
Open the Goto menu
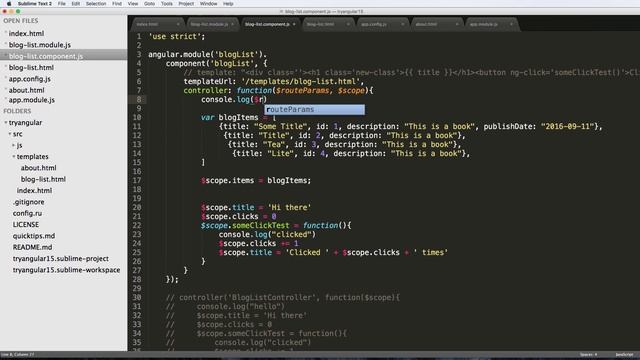pos(149,4)
